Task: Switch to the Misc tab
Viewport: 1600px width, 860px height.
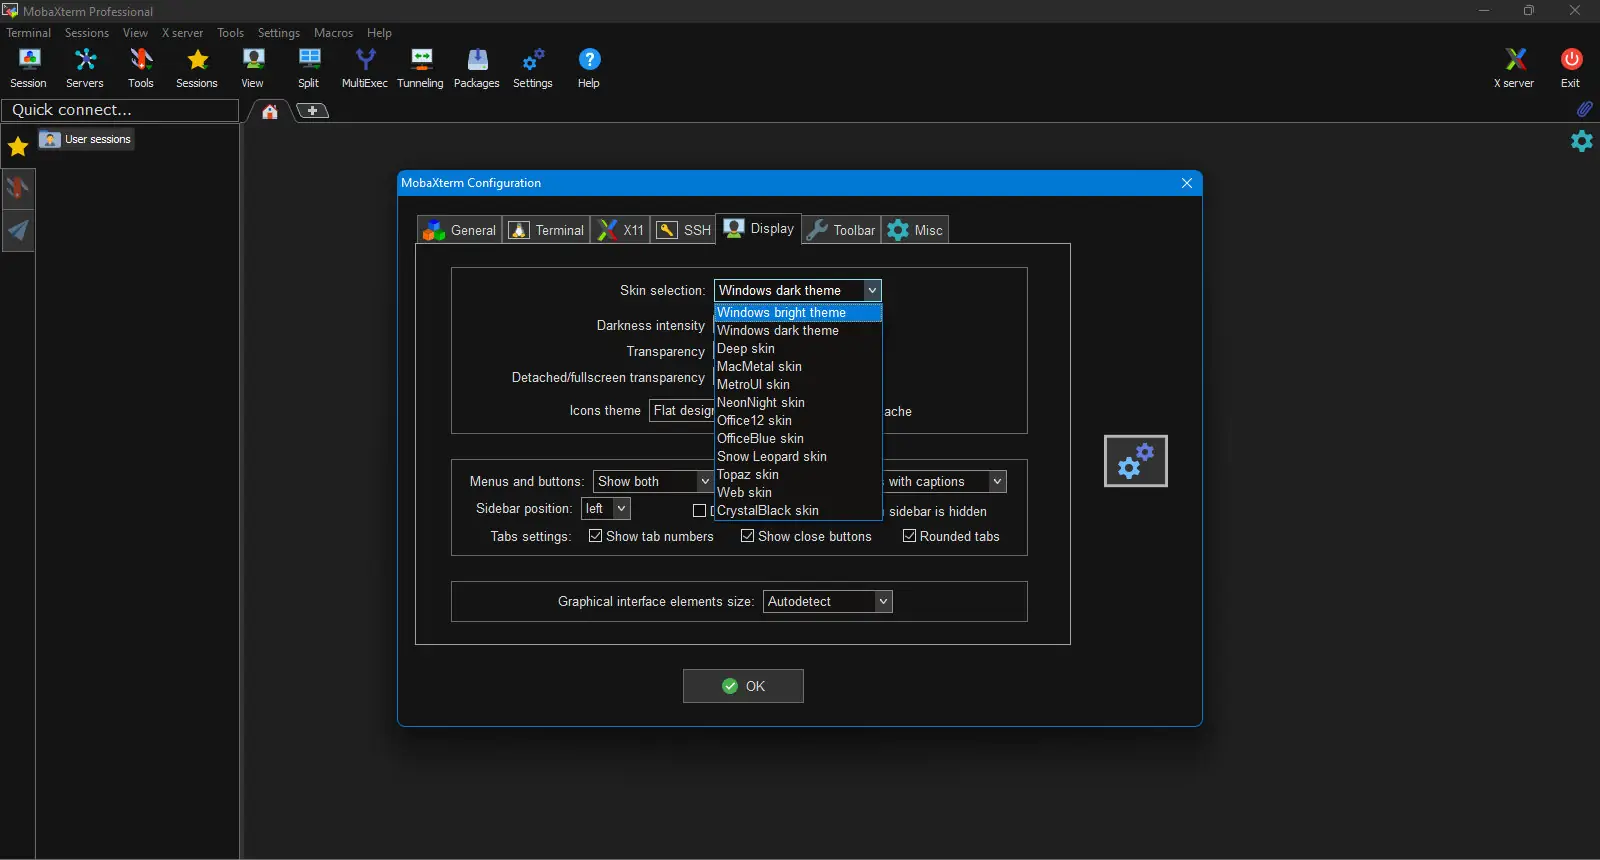Action: coord(915,230)
